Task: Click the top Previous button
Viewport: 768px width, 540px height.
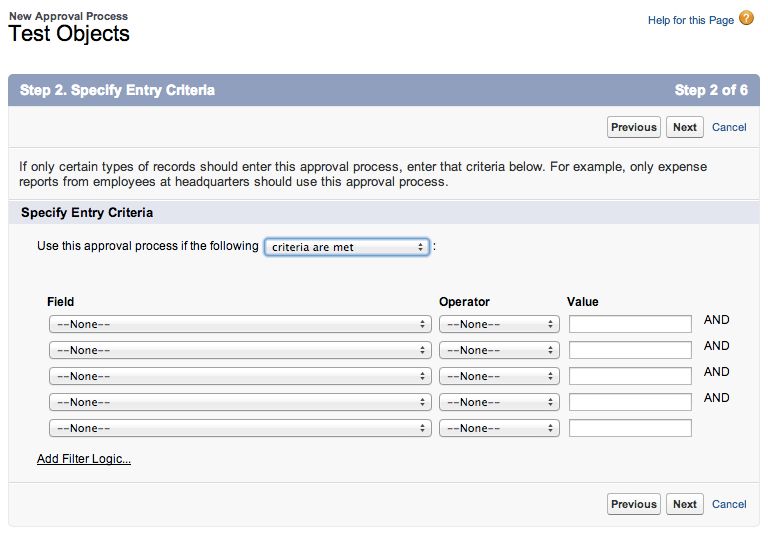Action: click(633, 127)
